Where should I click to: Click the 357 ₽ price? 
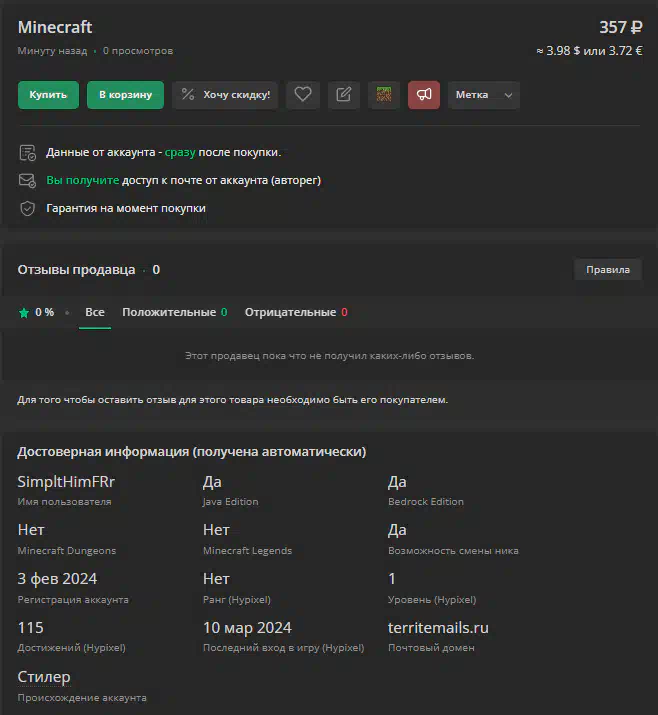[621, 27]
